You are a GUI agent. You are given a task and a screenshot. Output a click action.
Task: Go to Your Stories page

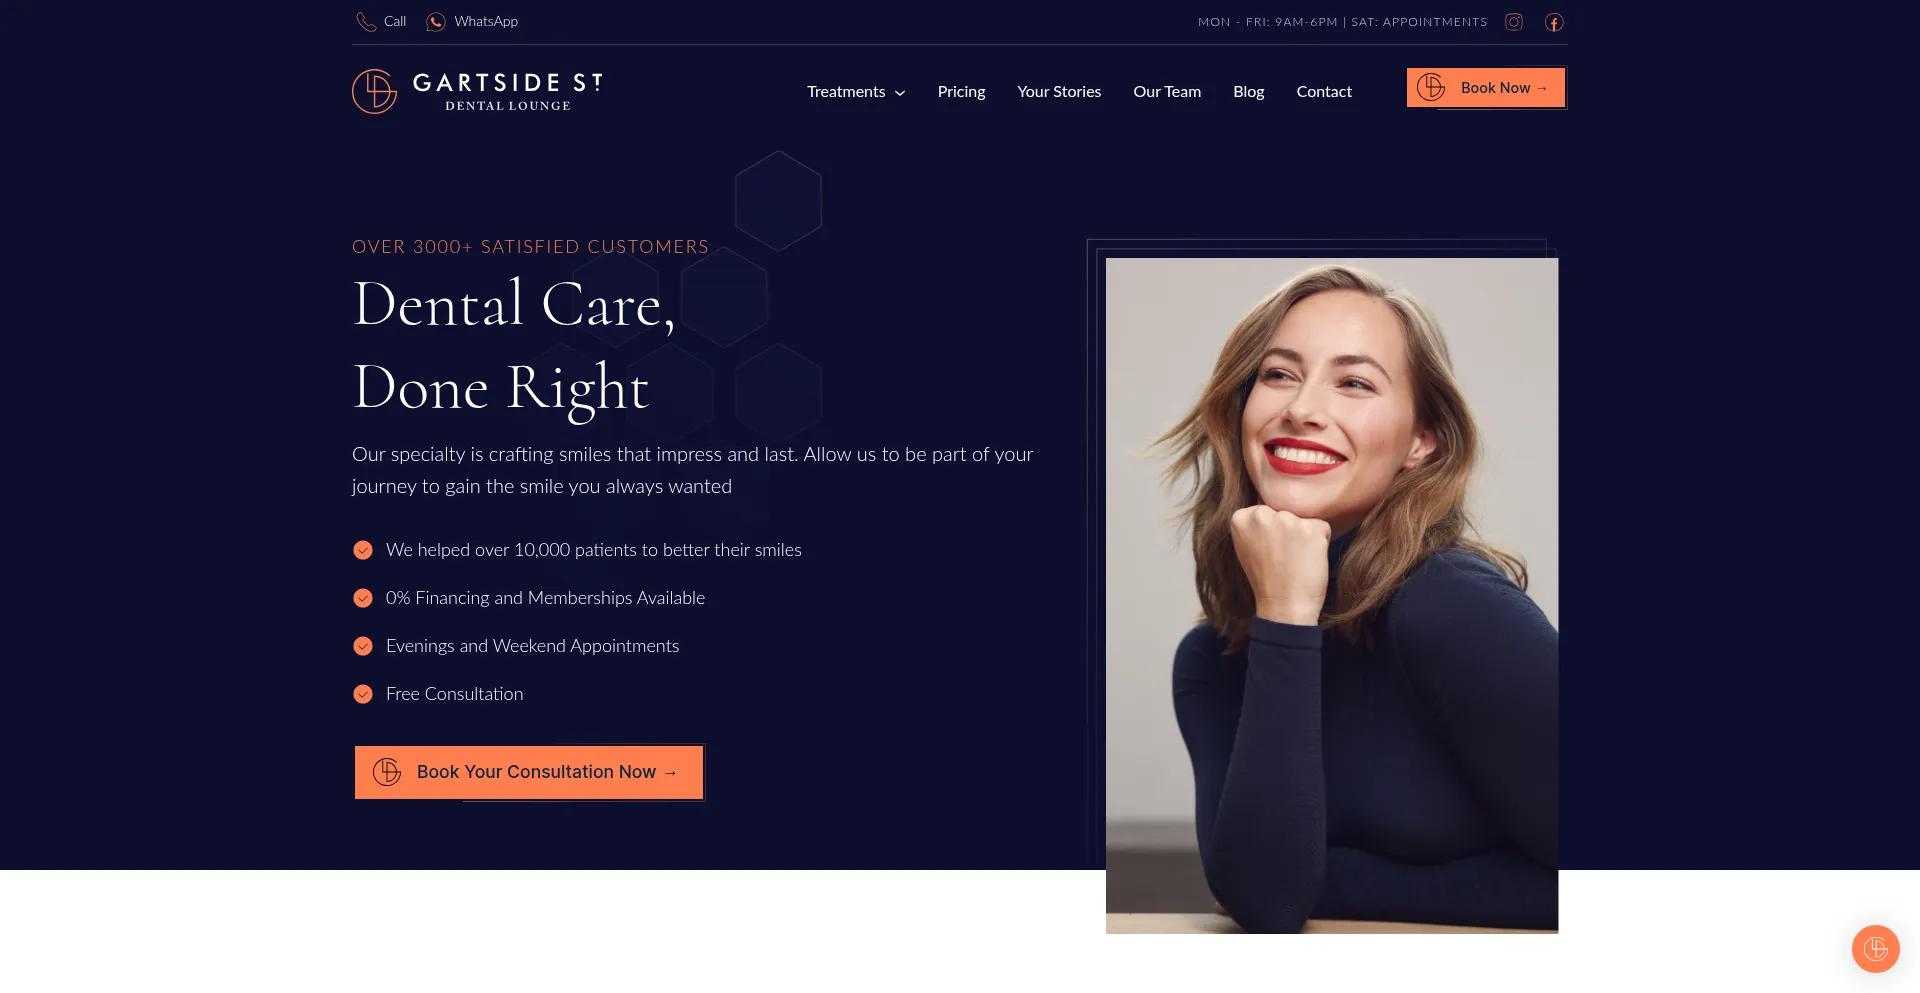1059,92
